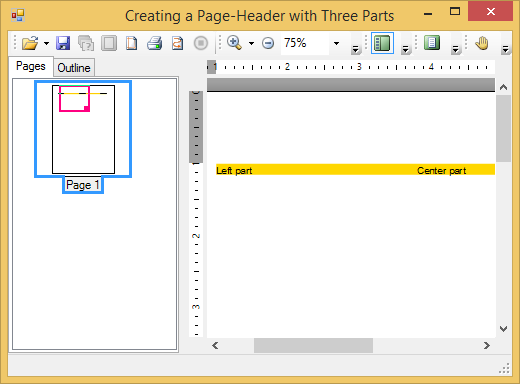The width and height of the screenshot is (520, 384).
Task: Enable the hand pan tool
Action: 482,43
